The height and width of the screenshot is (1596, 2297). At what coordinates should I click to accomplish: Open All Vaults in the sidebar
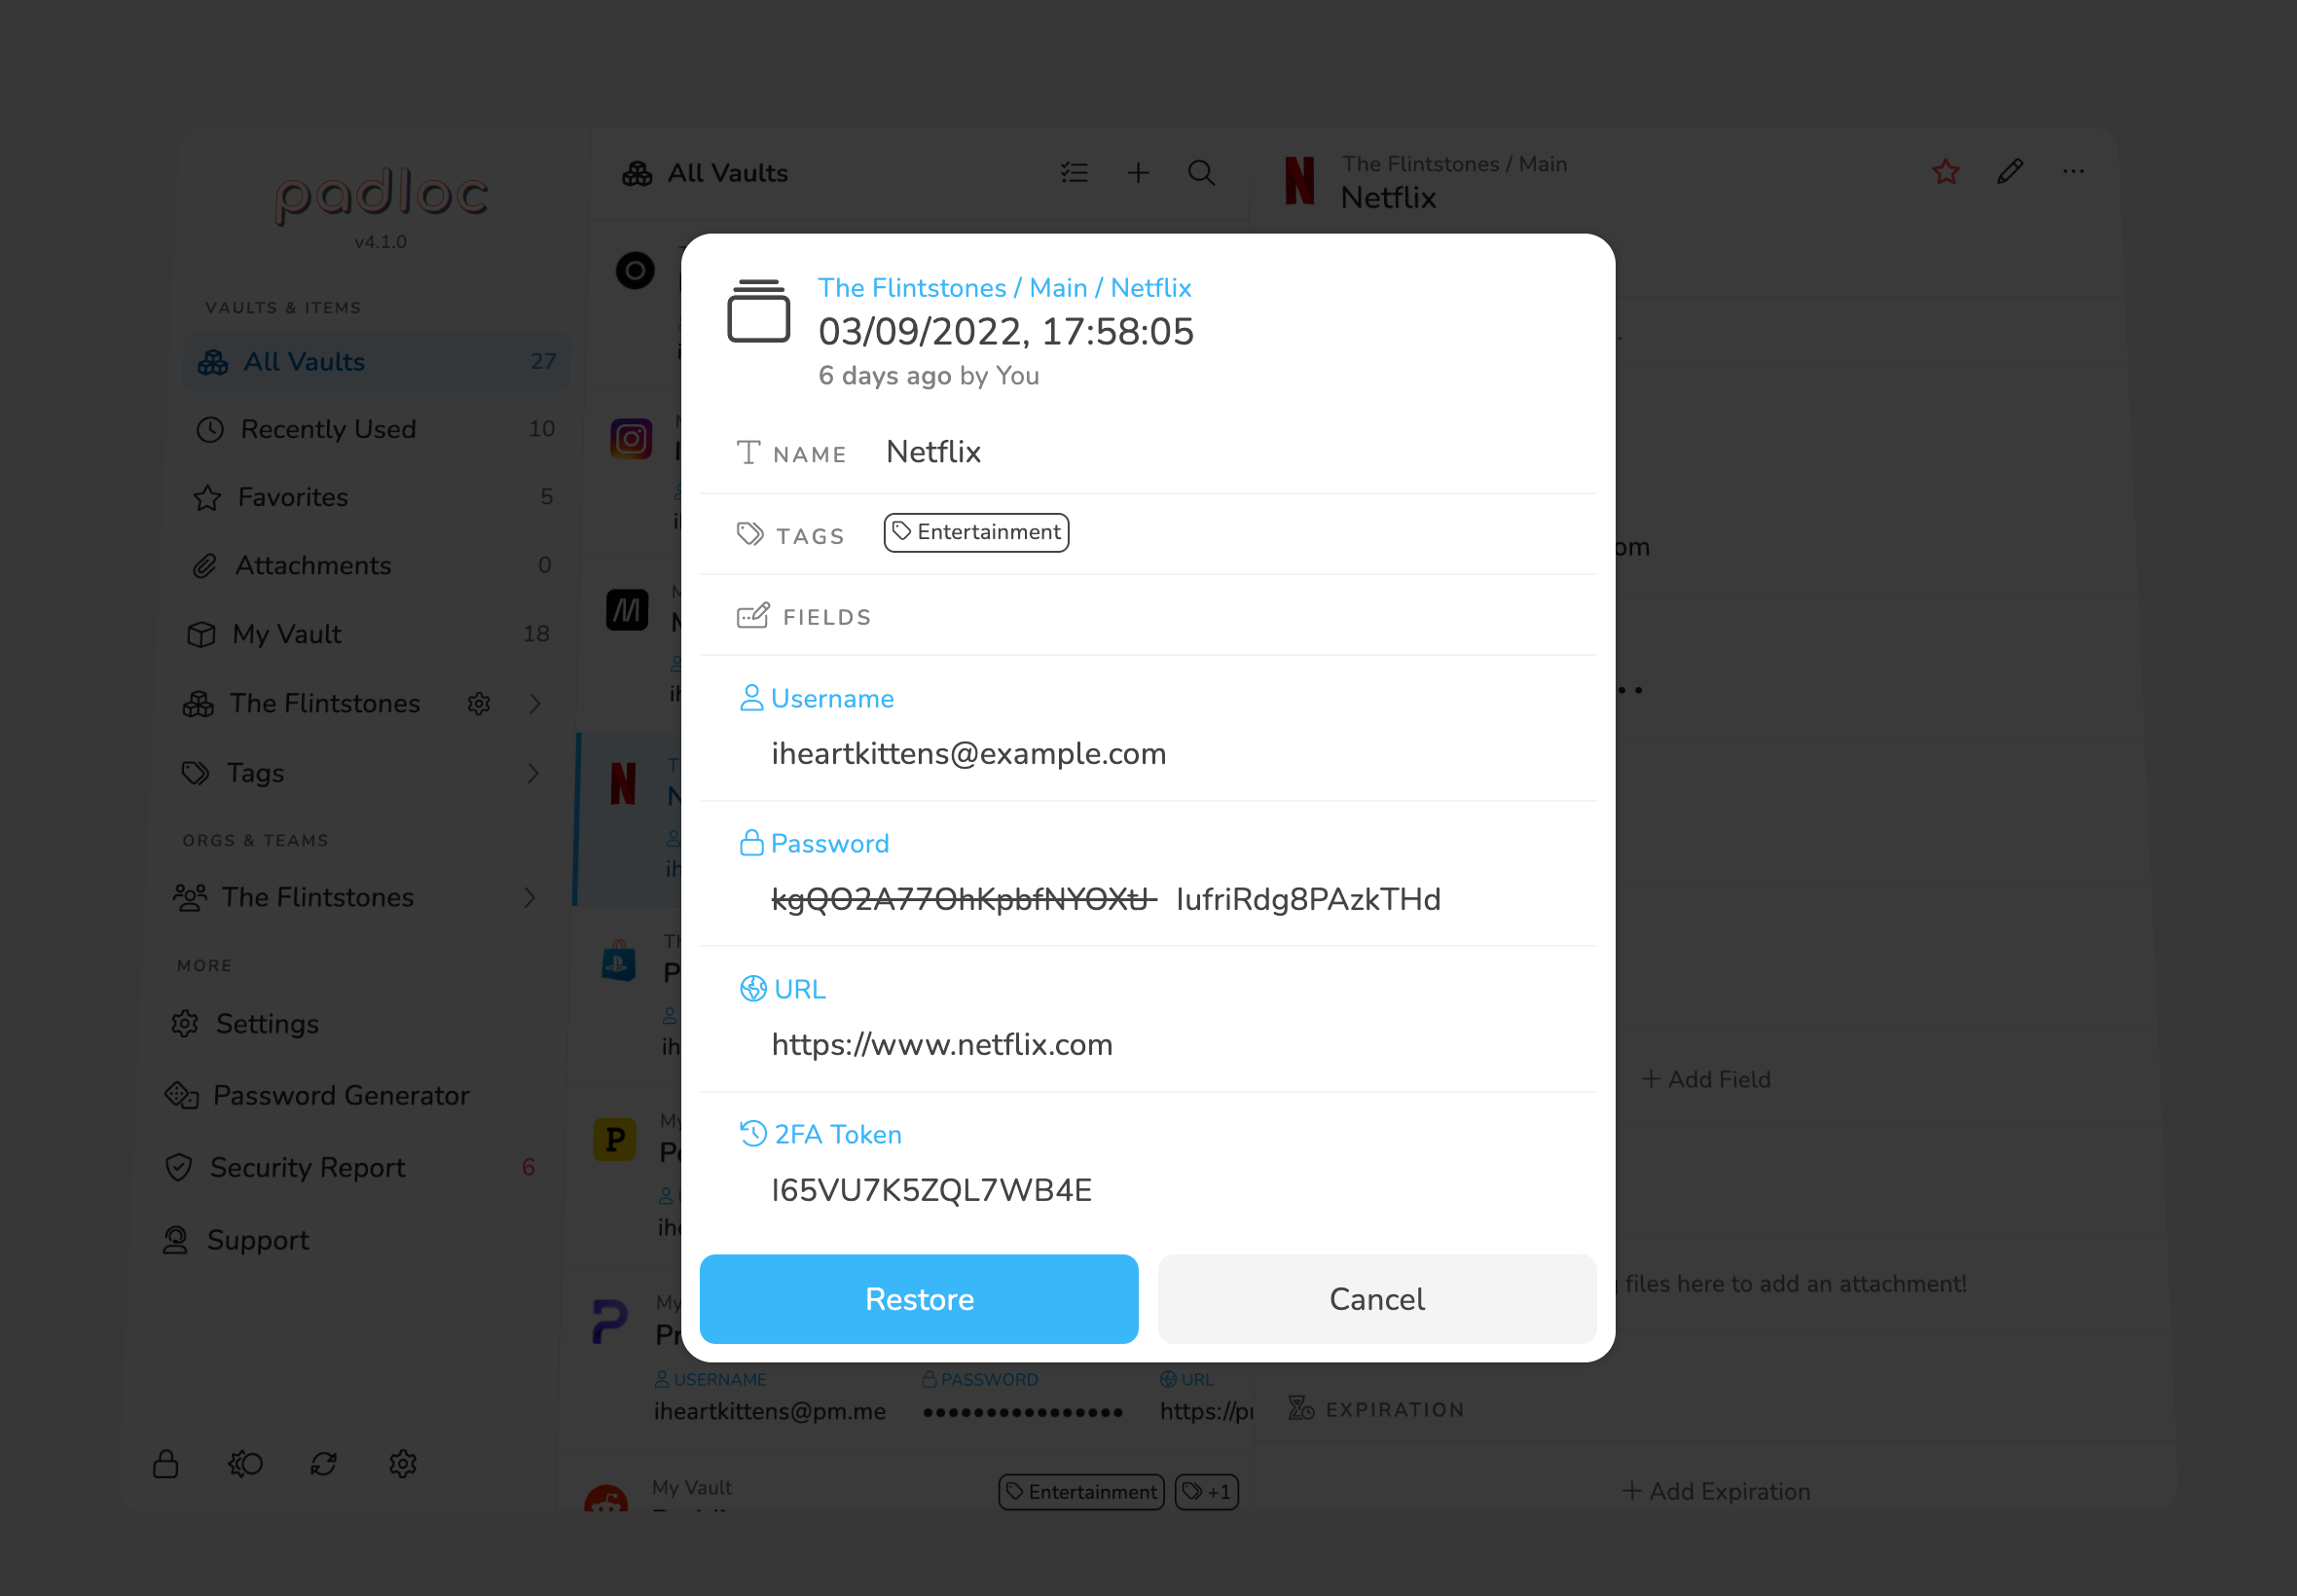click(x=376, y=361)
